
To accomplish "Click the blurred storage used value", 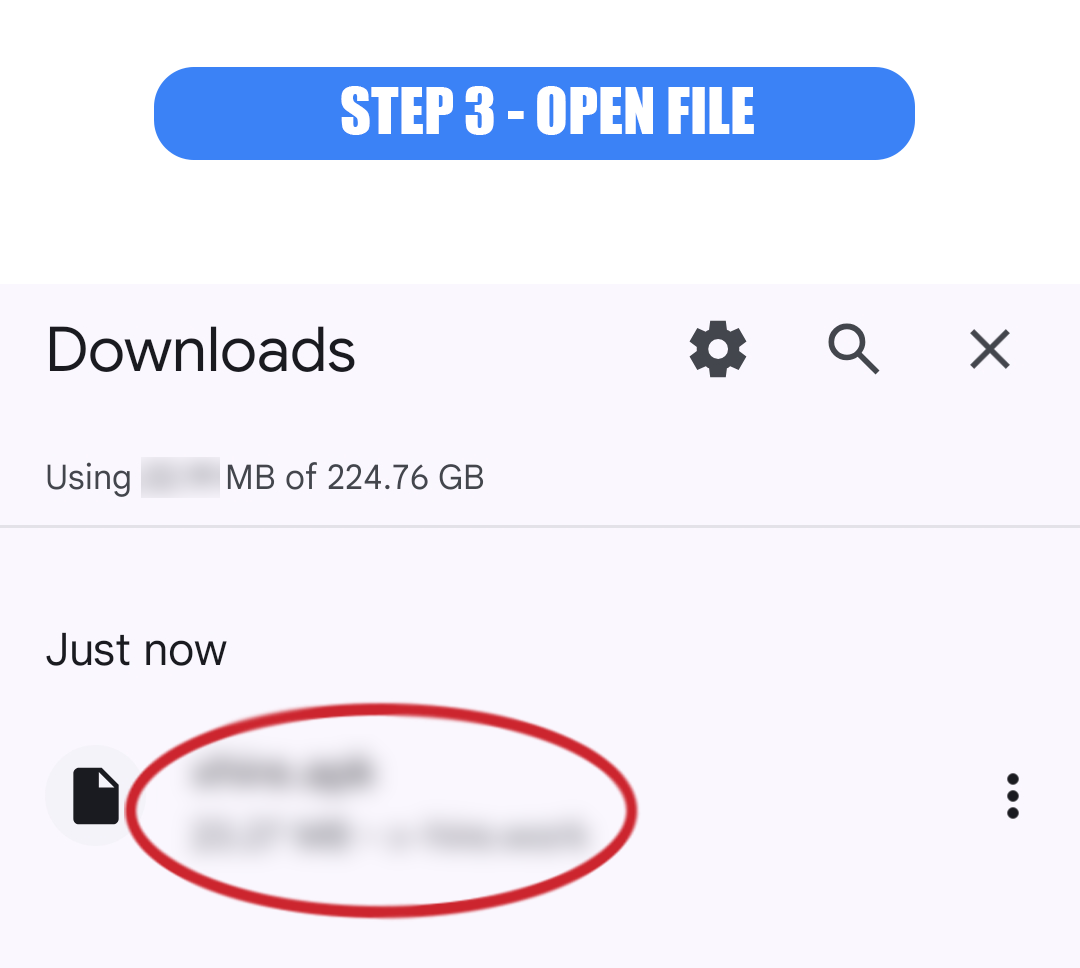I will click(x=180, y=477).
